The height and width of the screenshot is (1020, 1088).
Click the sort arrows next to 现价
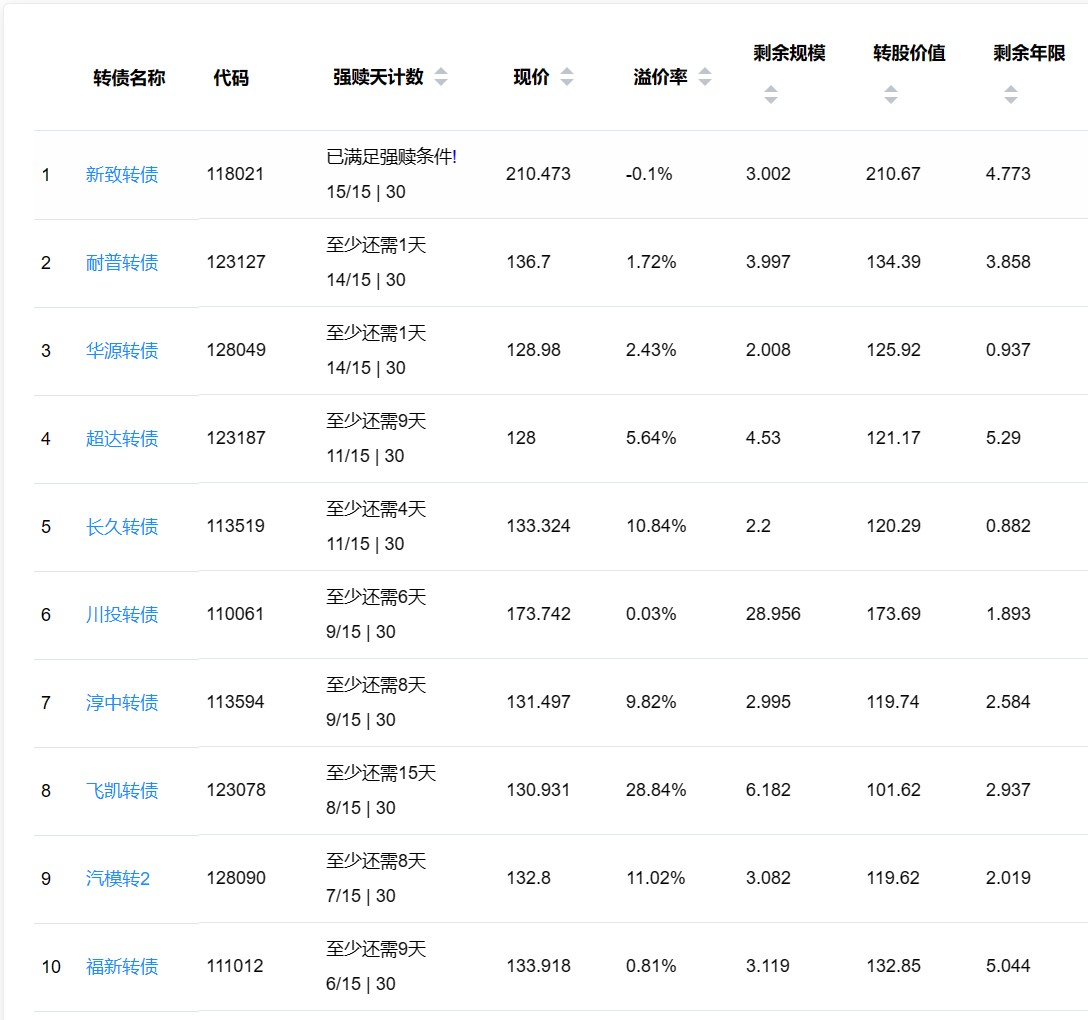point(567,77)
